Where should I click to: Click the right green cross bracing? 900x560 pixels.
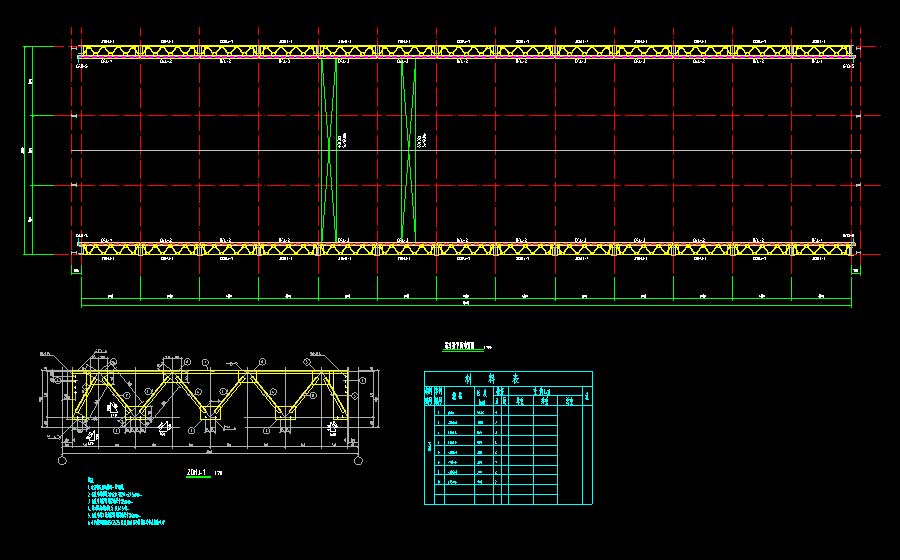pyautogui.click(x=408, y=150)
